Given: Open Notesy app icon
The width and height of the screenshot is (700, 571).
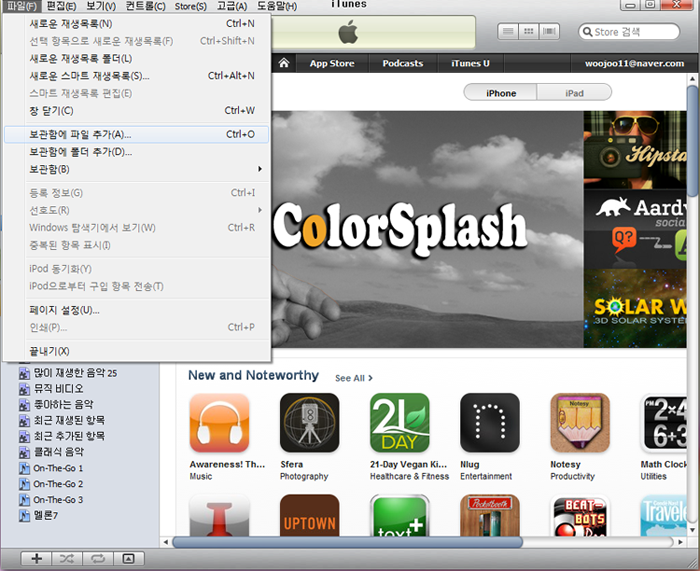Looking at the screenshot, I should click(580, 423).
